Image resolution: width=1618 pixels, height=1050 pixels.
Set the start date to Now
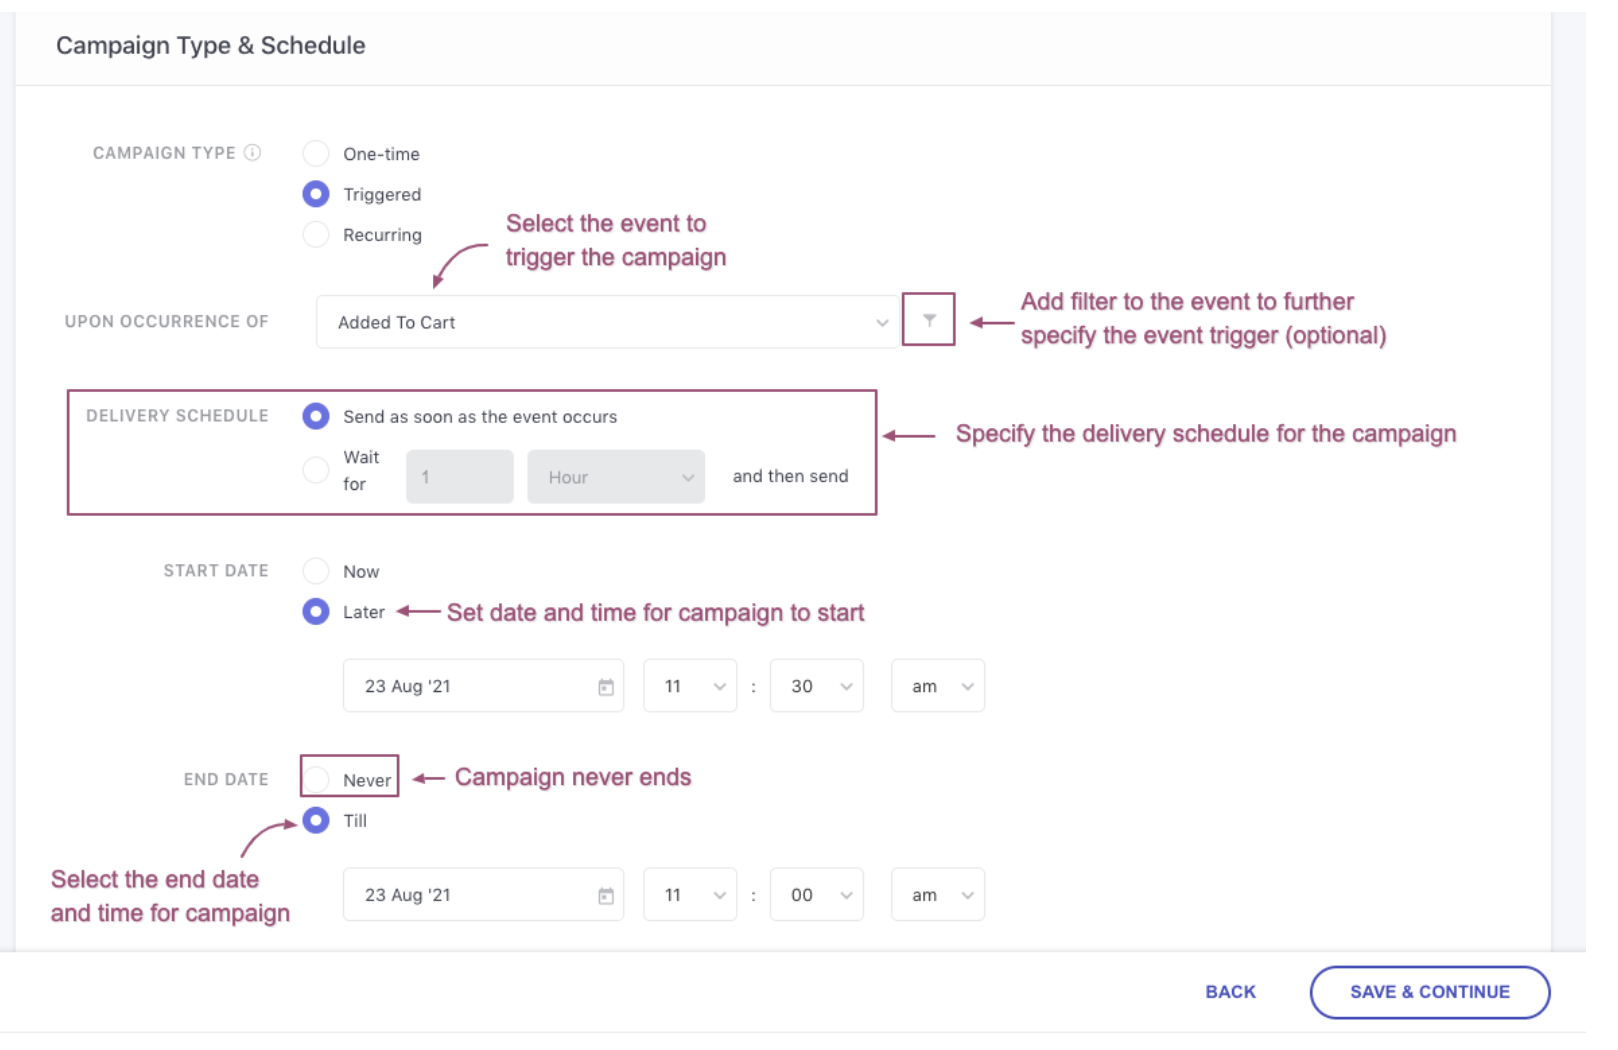(x=316, y=571)
